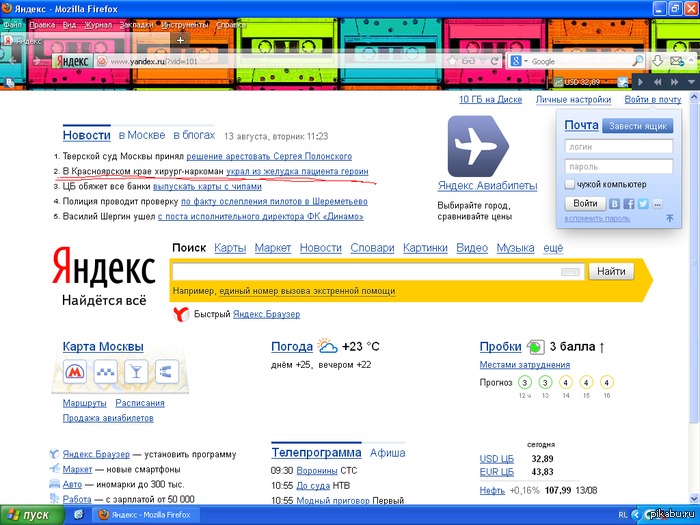Click the 'единый номер вызова экстренной помощи' example

[x=307, y=291]
